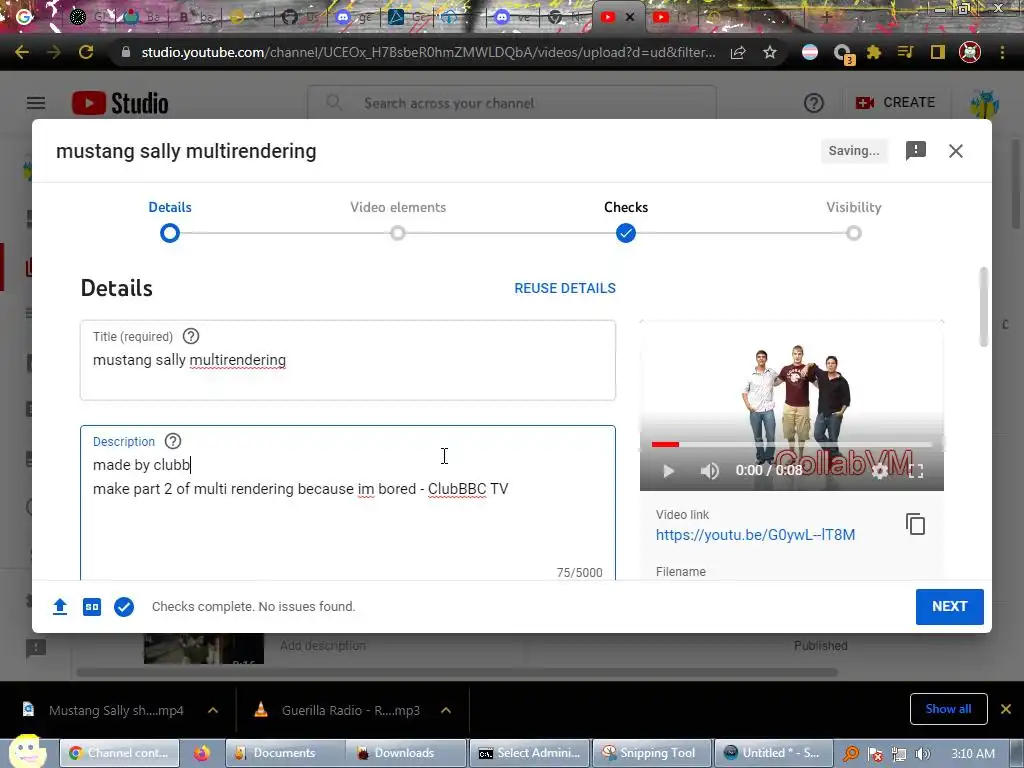This screenshot has height=768, width=1024.
Task: Open help tooltip next to Title (required)
Action: coord(191,336)
